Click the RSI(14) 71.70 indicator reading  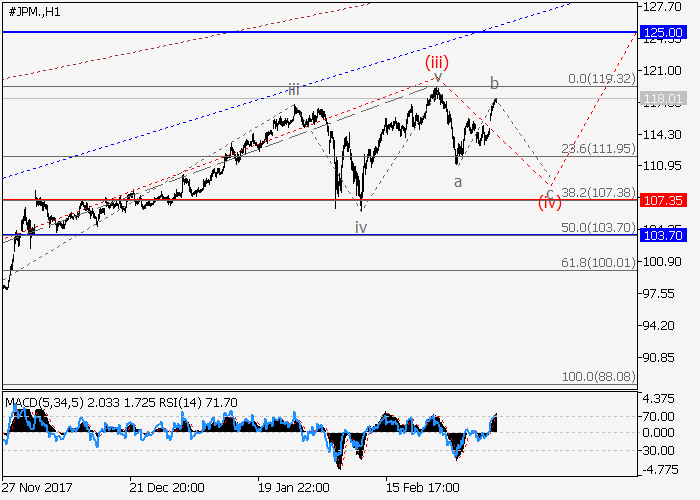(x=198, y=403)
